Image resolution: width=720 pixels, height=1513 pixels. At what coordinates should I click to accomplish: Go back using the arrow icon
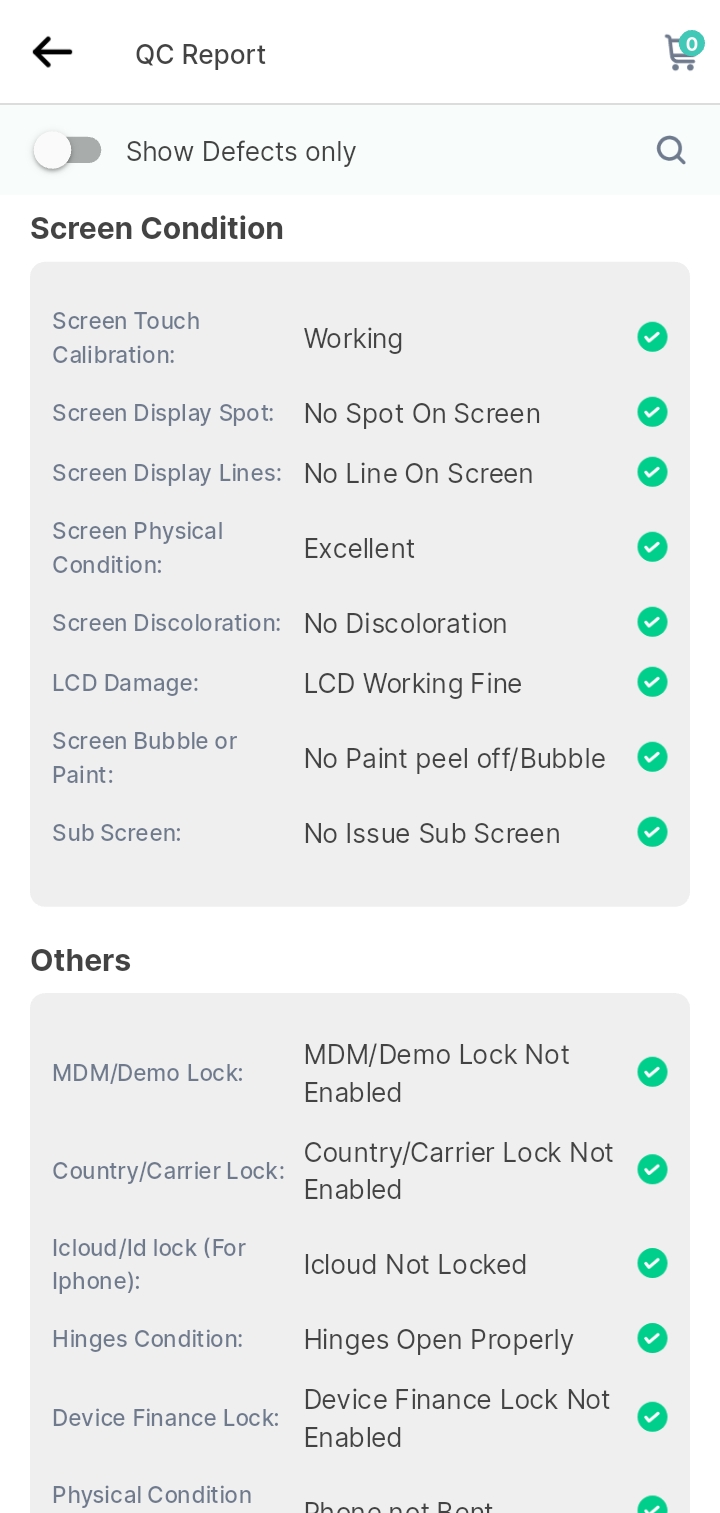click(x=52, y=52)
